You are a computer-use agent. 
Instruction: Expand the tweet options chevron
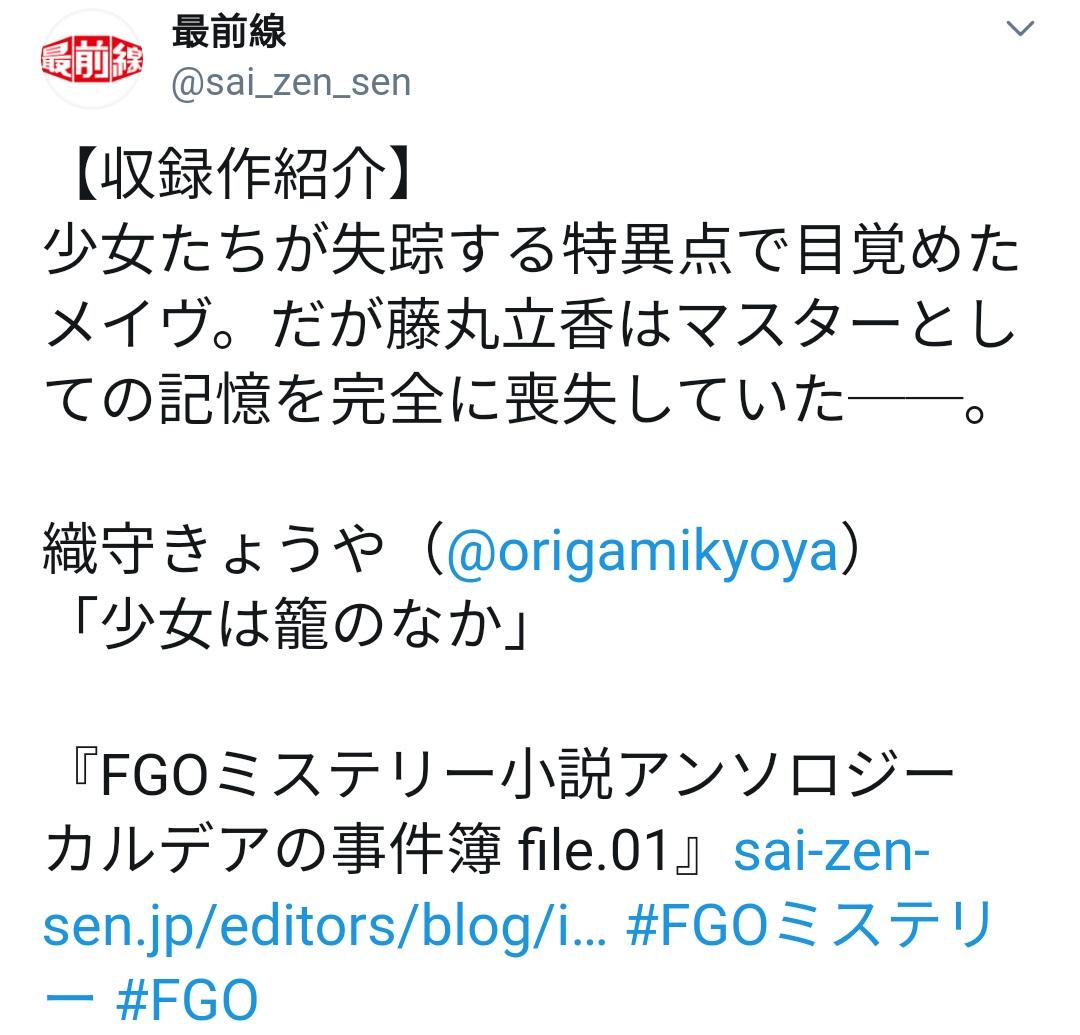click(x=1019, y=28)
